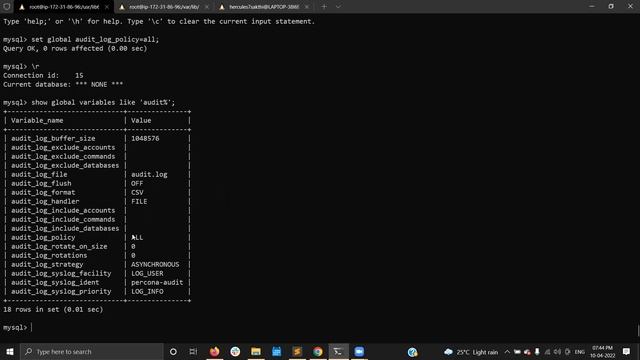Close the second root@ip-172-31-86-96 /var/lib tab
Screen dimensions: 640x360
pyautogui.click(x=207, y=7)
